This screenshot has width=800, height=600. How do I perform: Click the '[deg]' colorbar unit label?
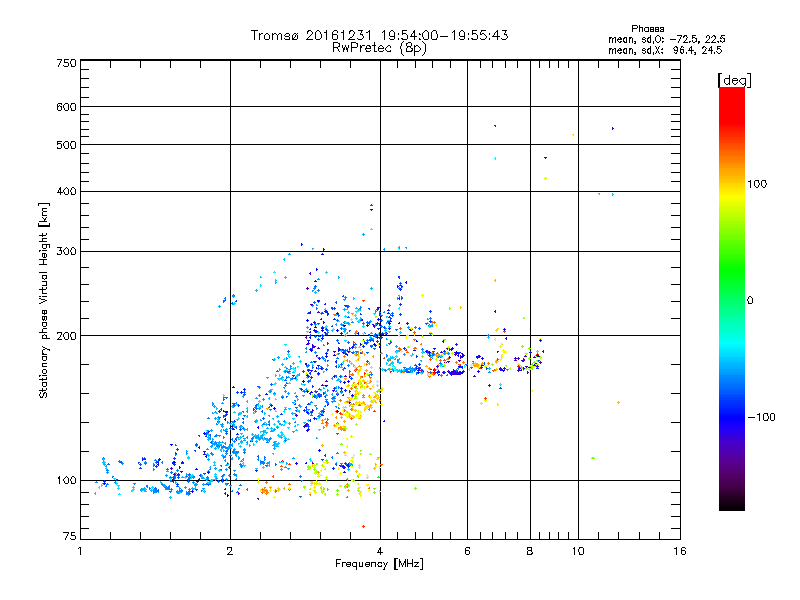point(734,80)
